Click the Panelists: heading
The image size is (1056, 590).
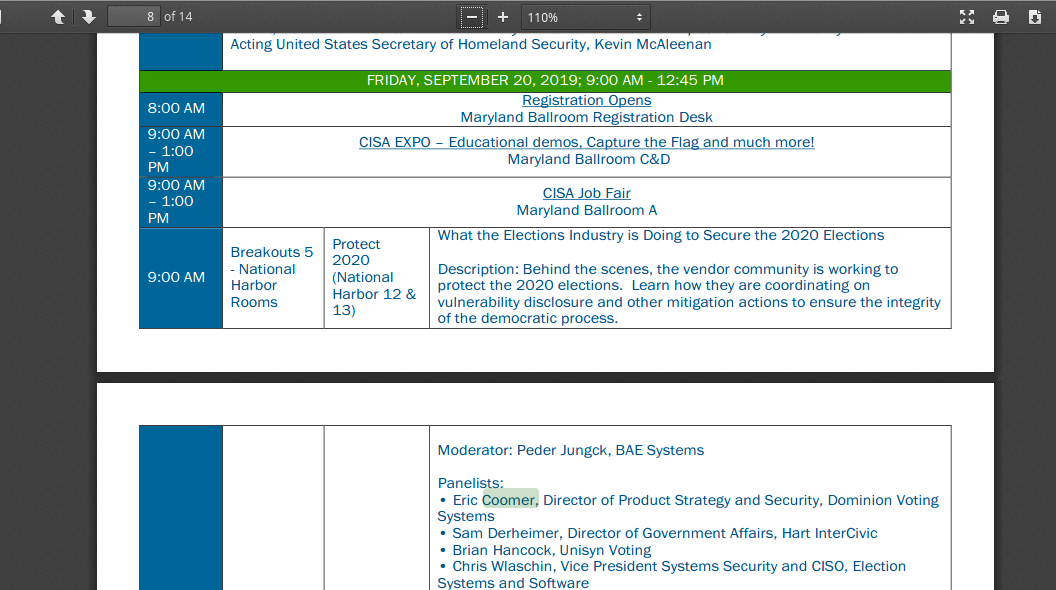(x=470, y=483)
